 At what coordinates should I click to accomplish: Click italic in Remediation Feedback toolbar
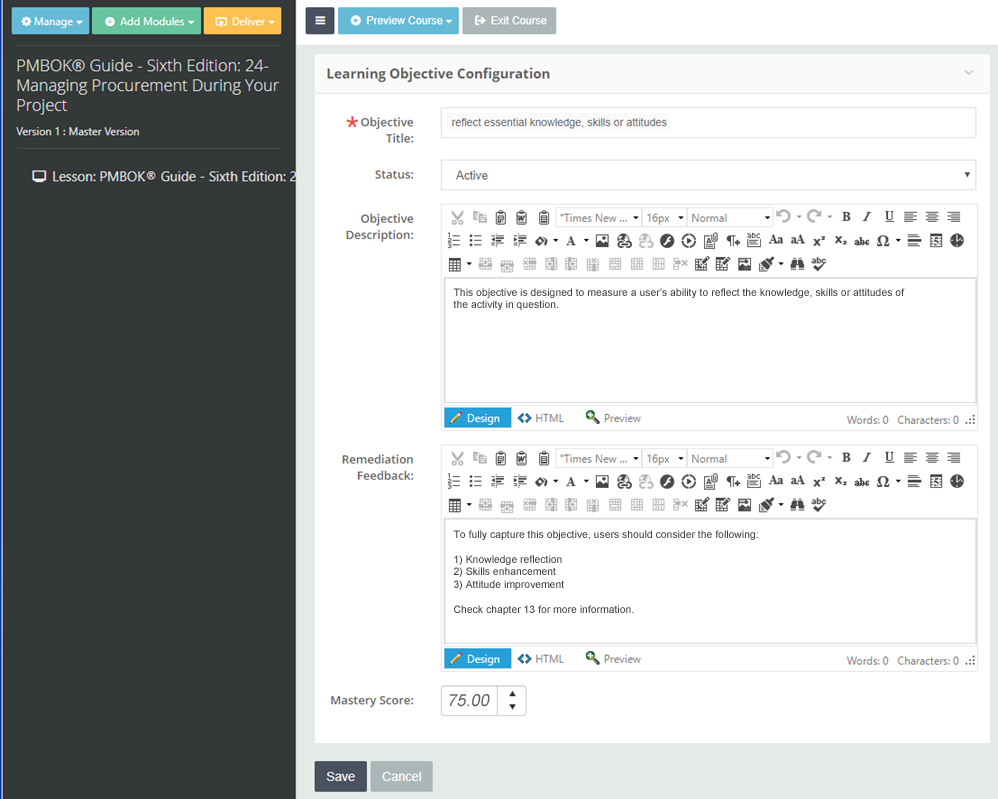point(867,458)
